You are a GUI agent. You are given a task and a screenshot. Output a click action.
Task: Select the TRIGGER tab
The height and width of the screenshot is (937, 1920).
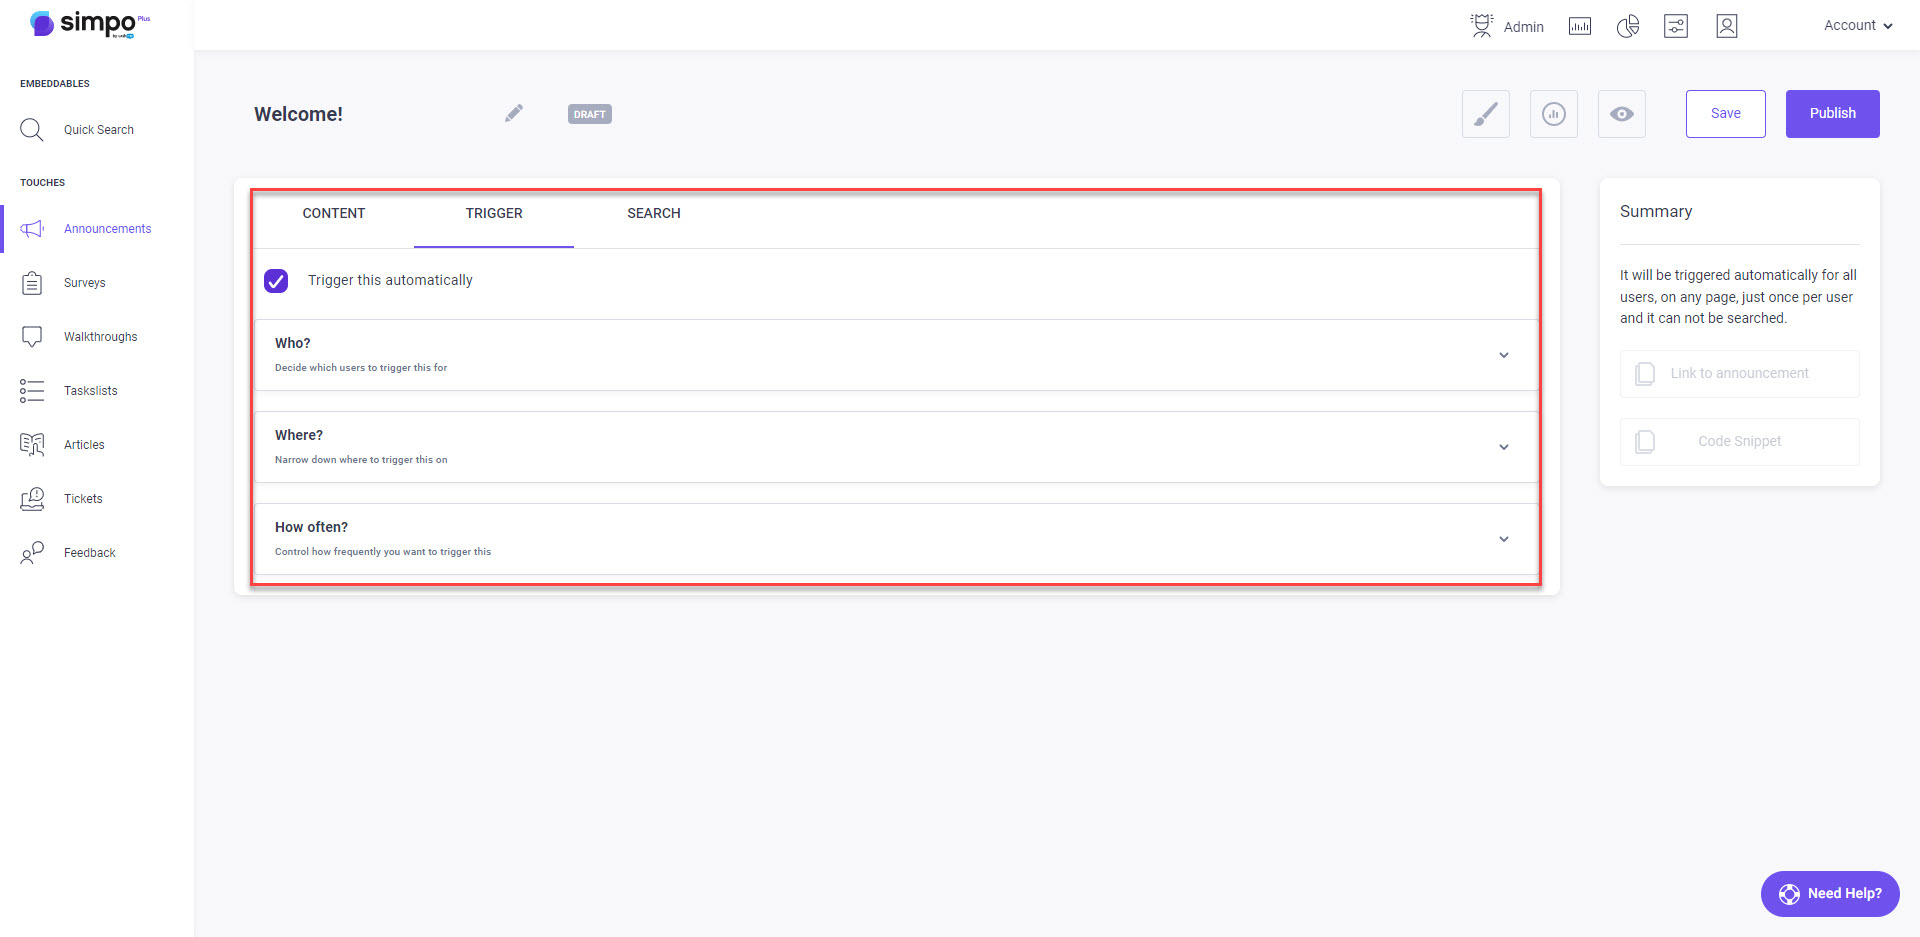click(494, 213)
